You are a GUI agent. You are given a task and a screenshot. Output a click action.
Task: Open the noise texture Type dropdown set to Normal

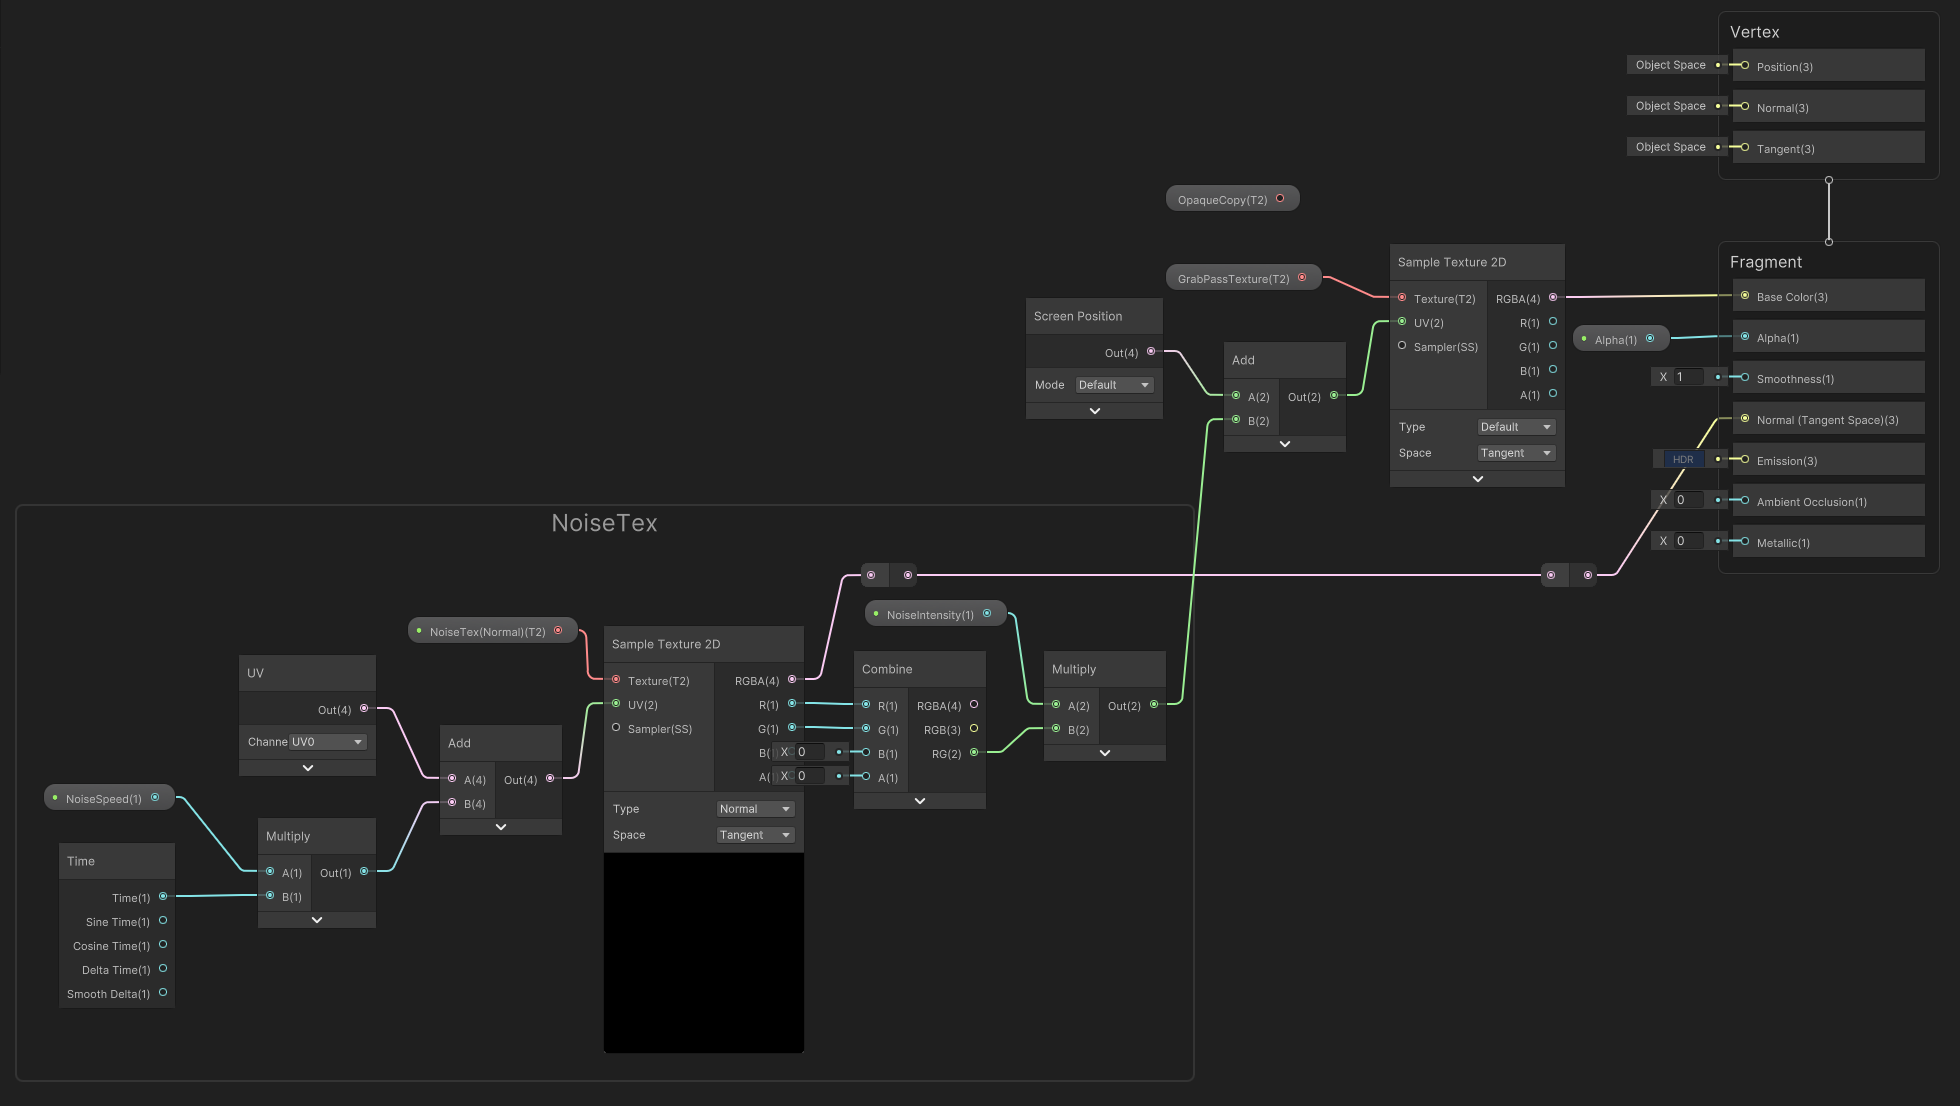[x=755, y=809]
